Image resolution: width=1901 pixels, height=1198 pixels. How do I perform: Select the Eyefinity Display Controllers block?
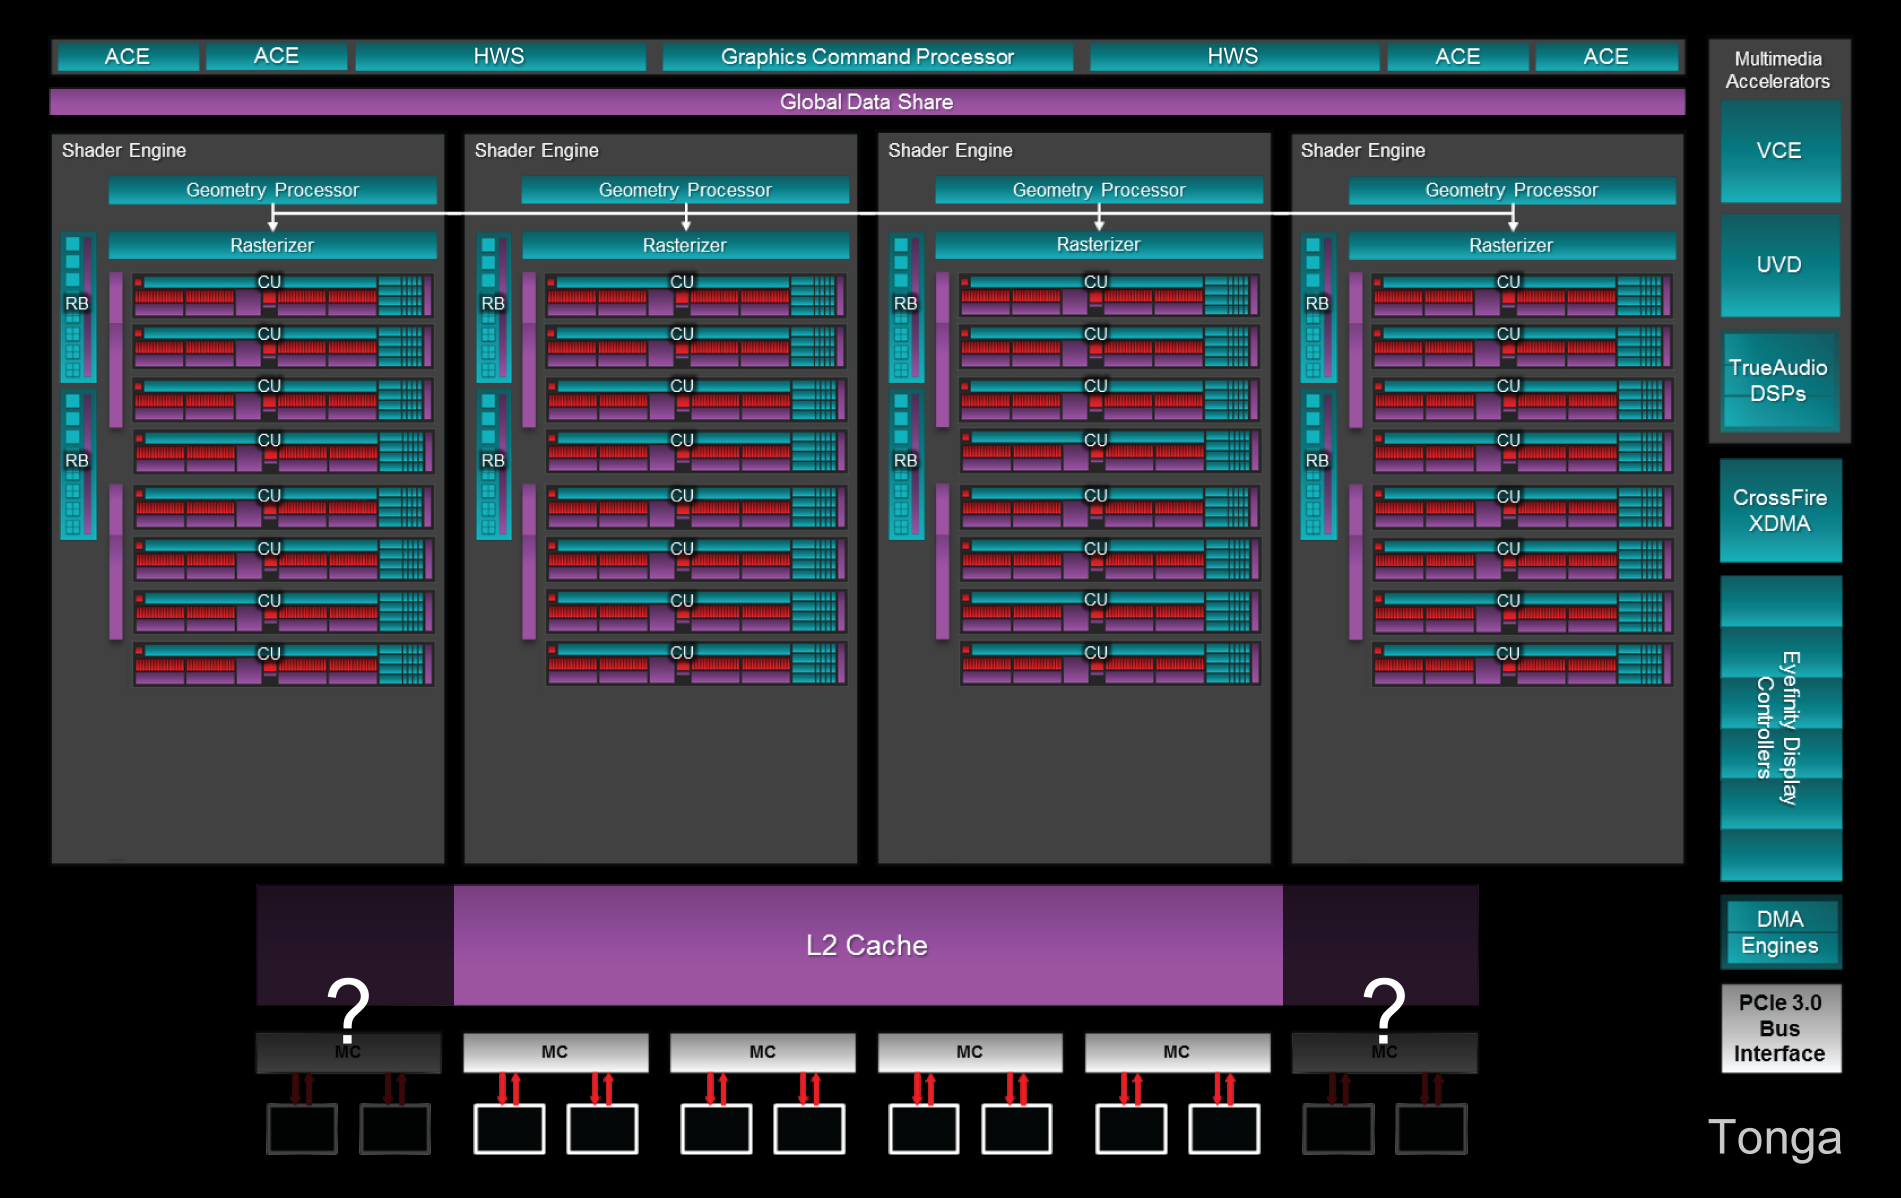pos(1780,728)
